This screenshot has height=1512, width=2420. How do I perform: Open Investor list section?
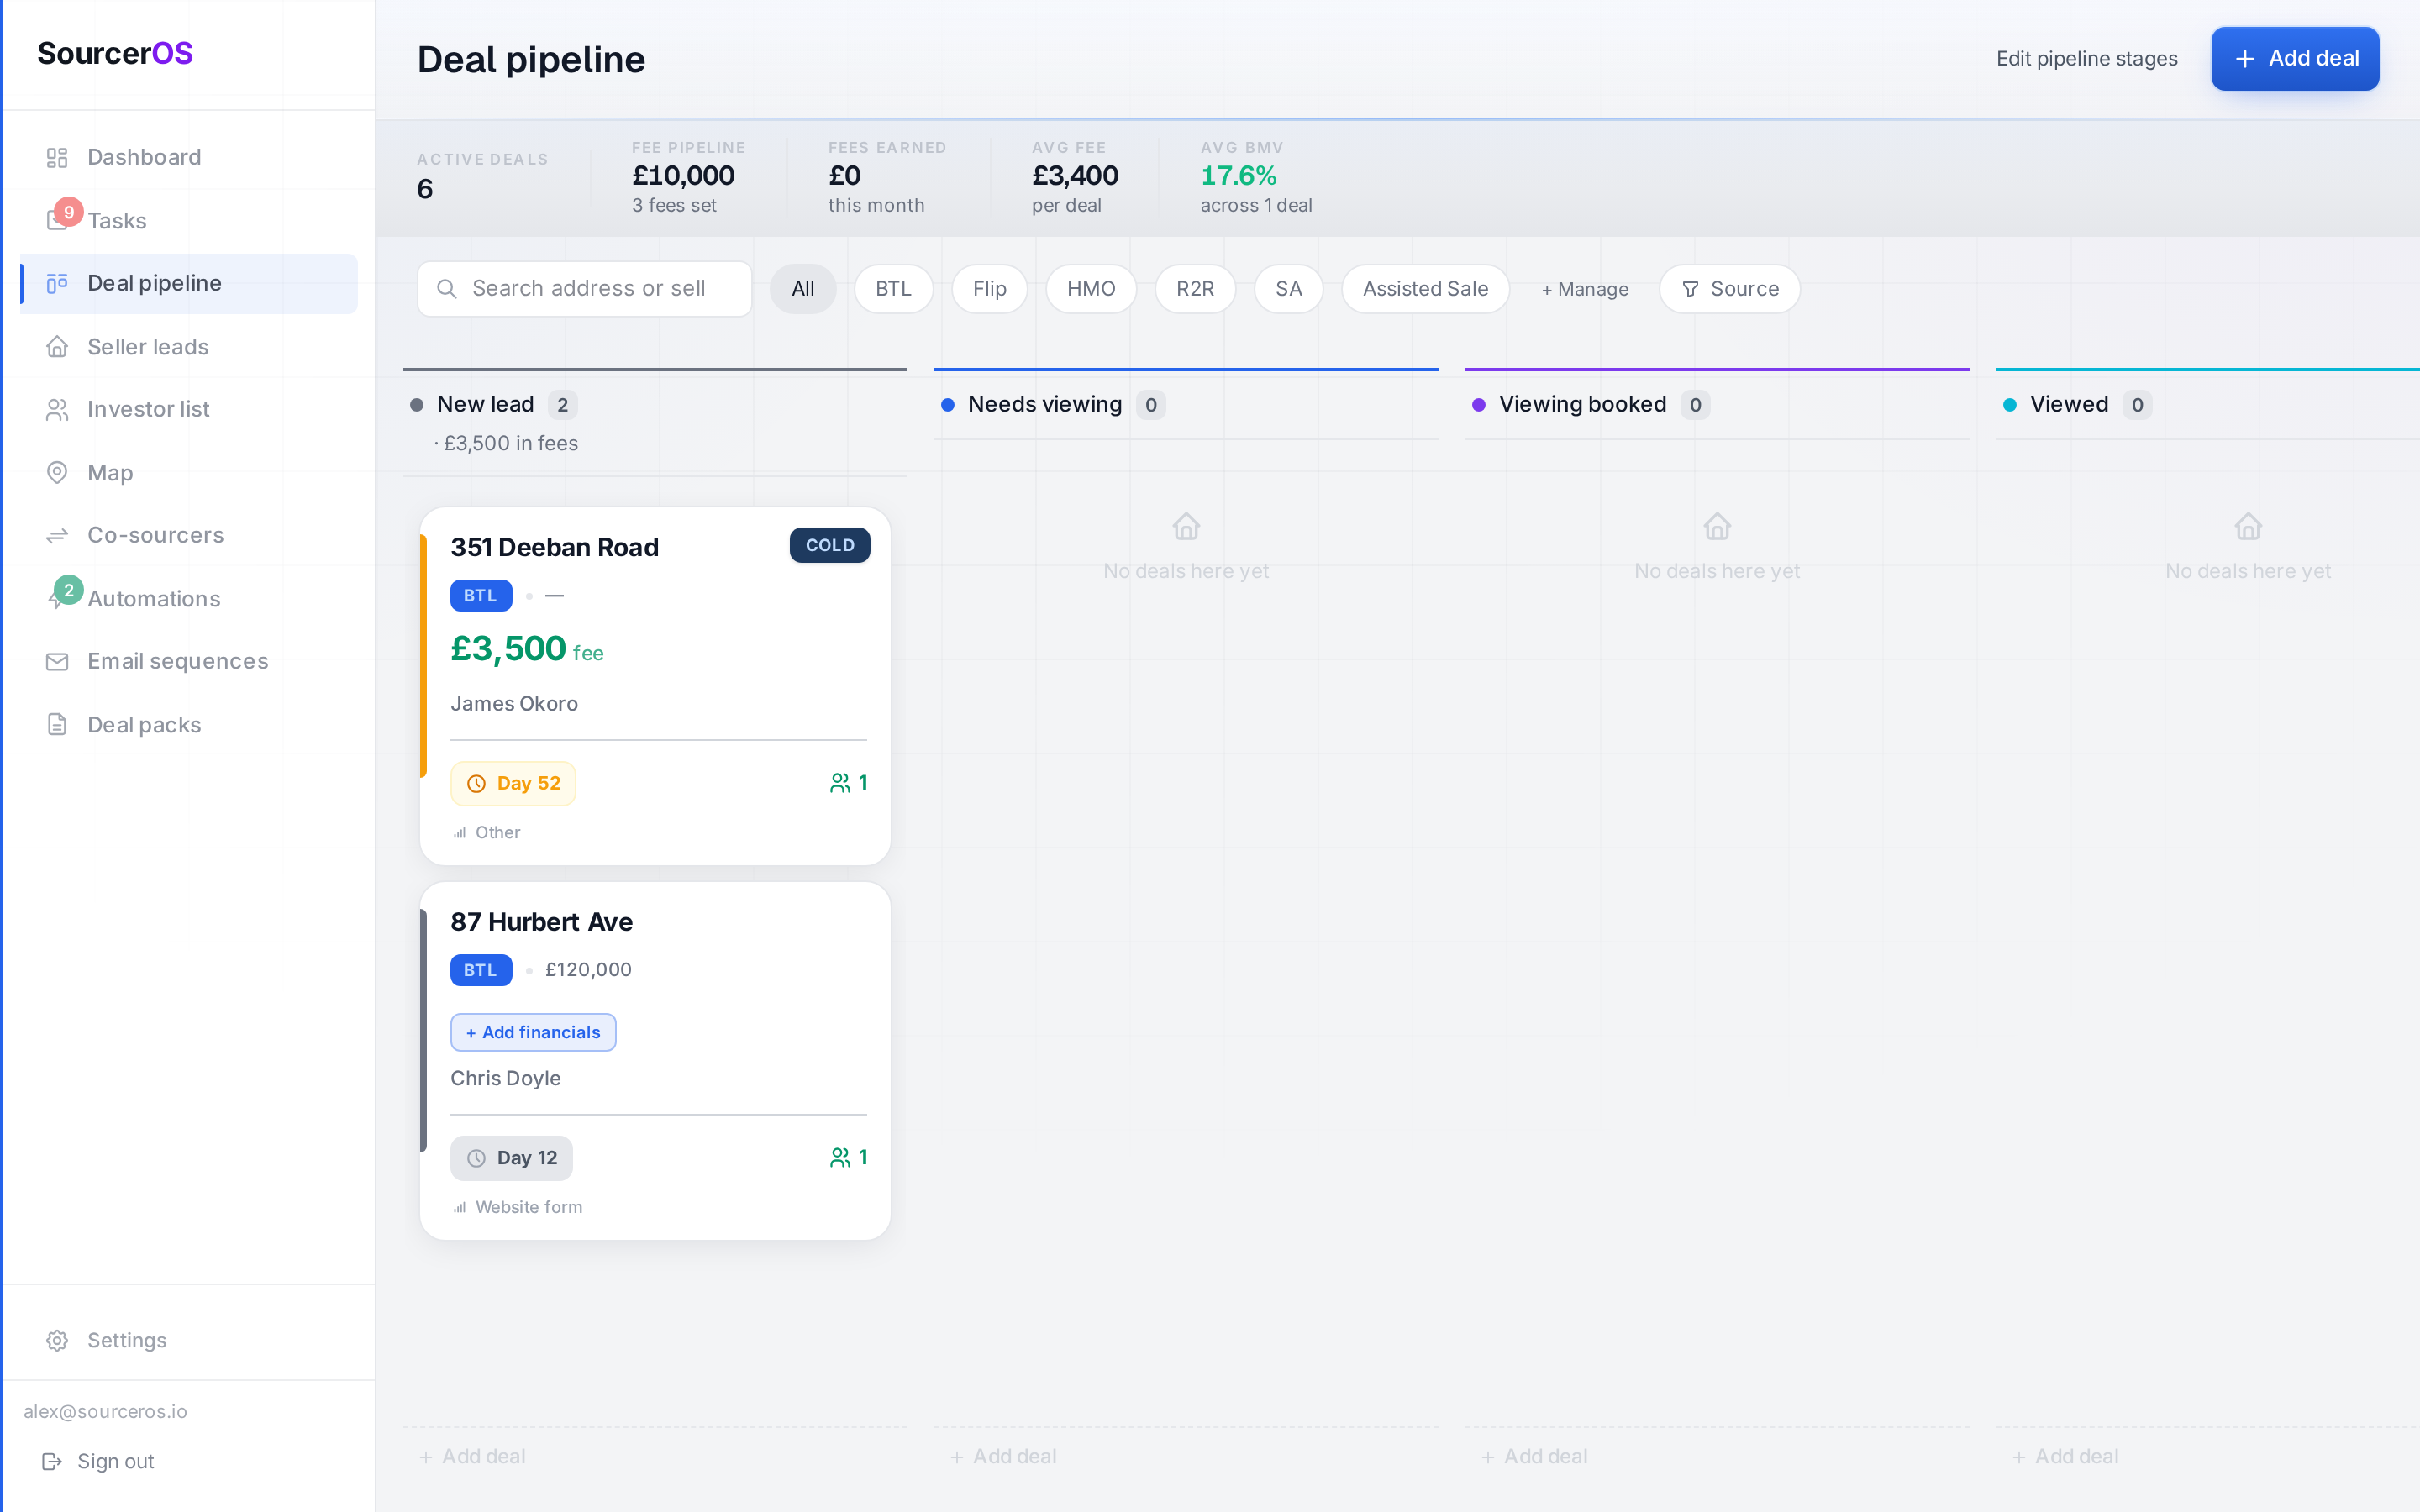pos(188,409)
